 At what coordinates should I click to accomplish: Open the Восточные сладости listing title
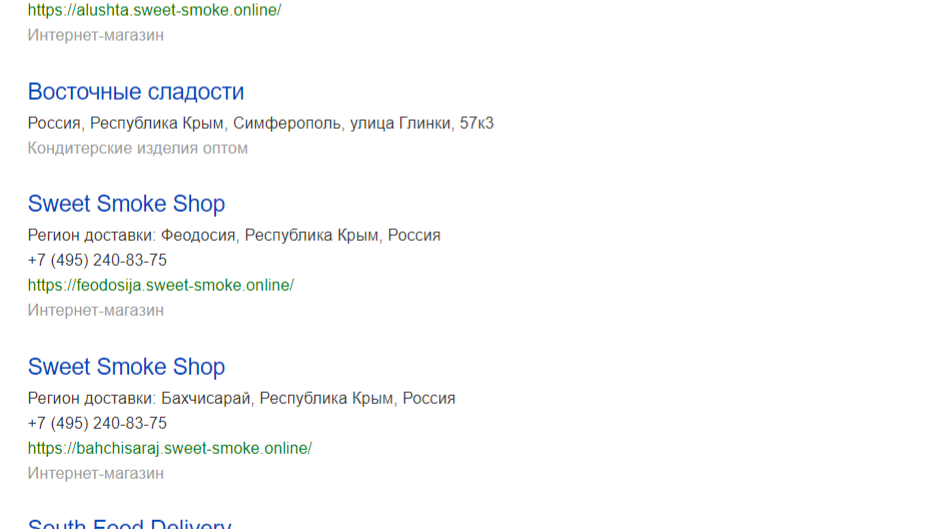click(x=136, y=92)
